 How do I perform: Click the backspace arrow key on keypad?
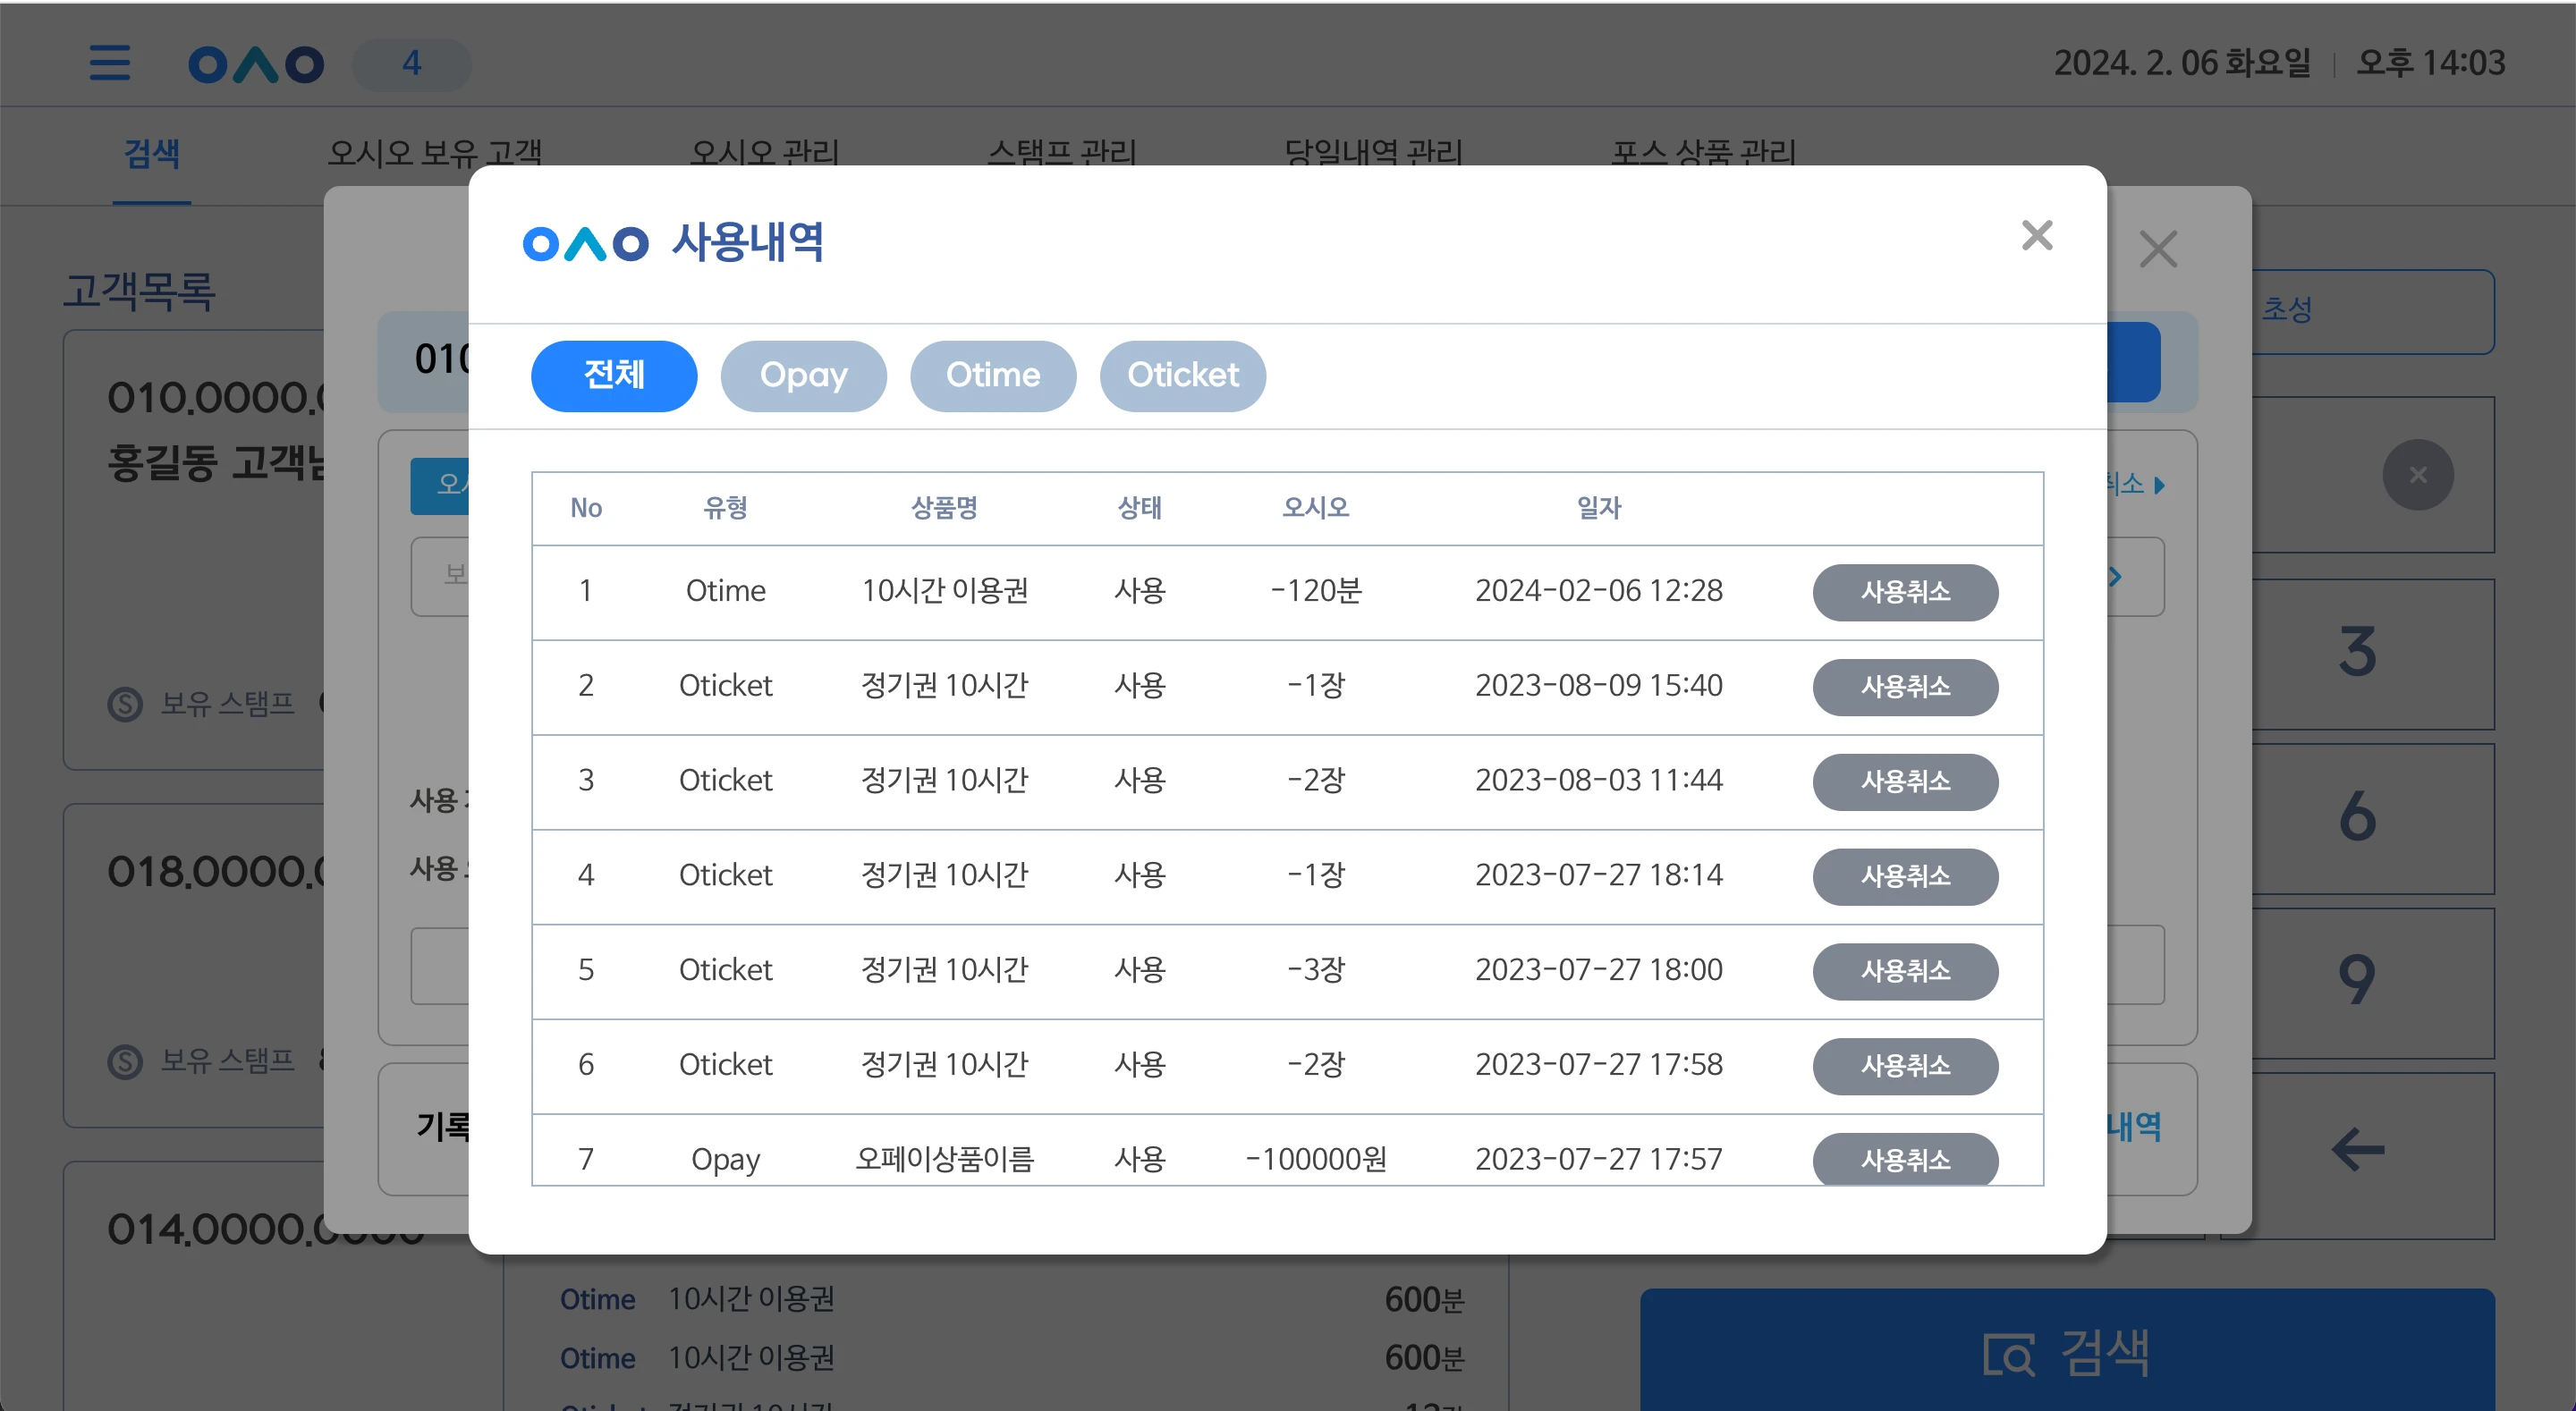coord(2357,1149)
